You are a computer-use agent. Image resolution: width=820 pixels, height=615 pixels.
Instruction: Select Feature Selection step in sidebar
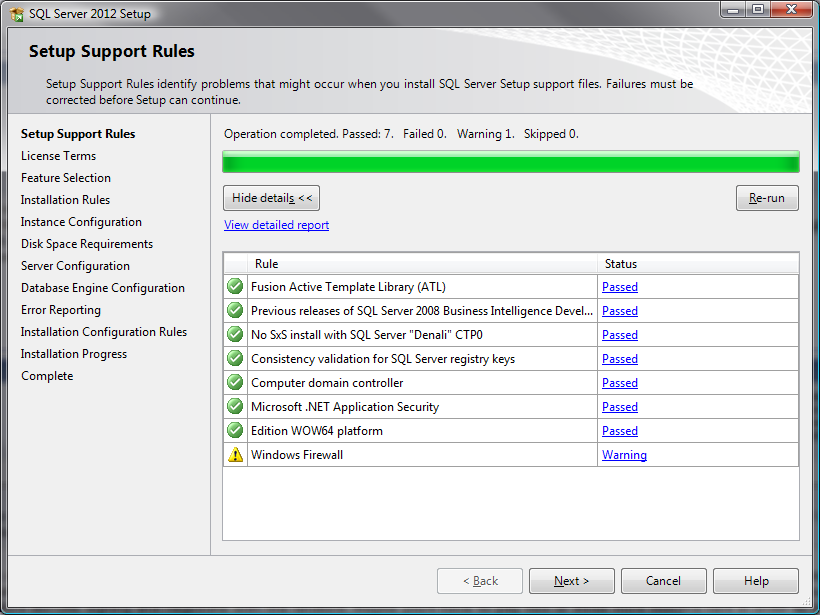(x=66, y=178)
